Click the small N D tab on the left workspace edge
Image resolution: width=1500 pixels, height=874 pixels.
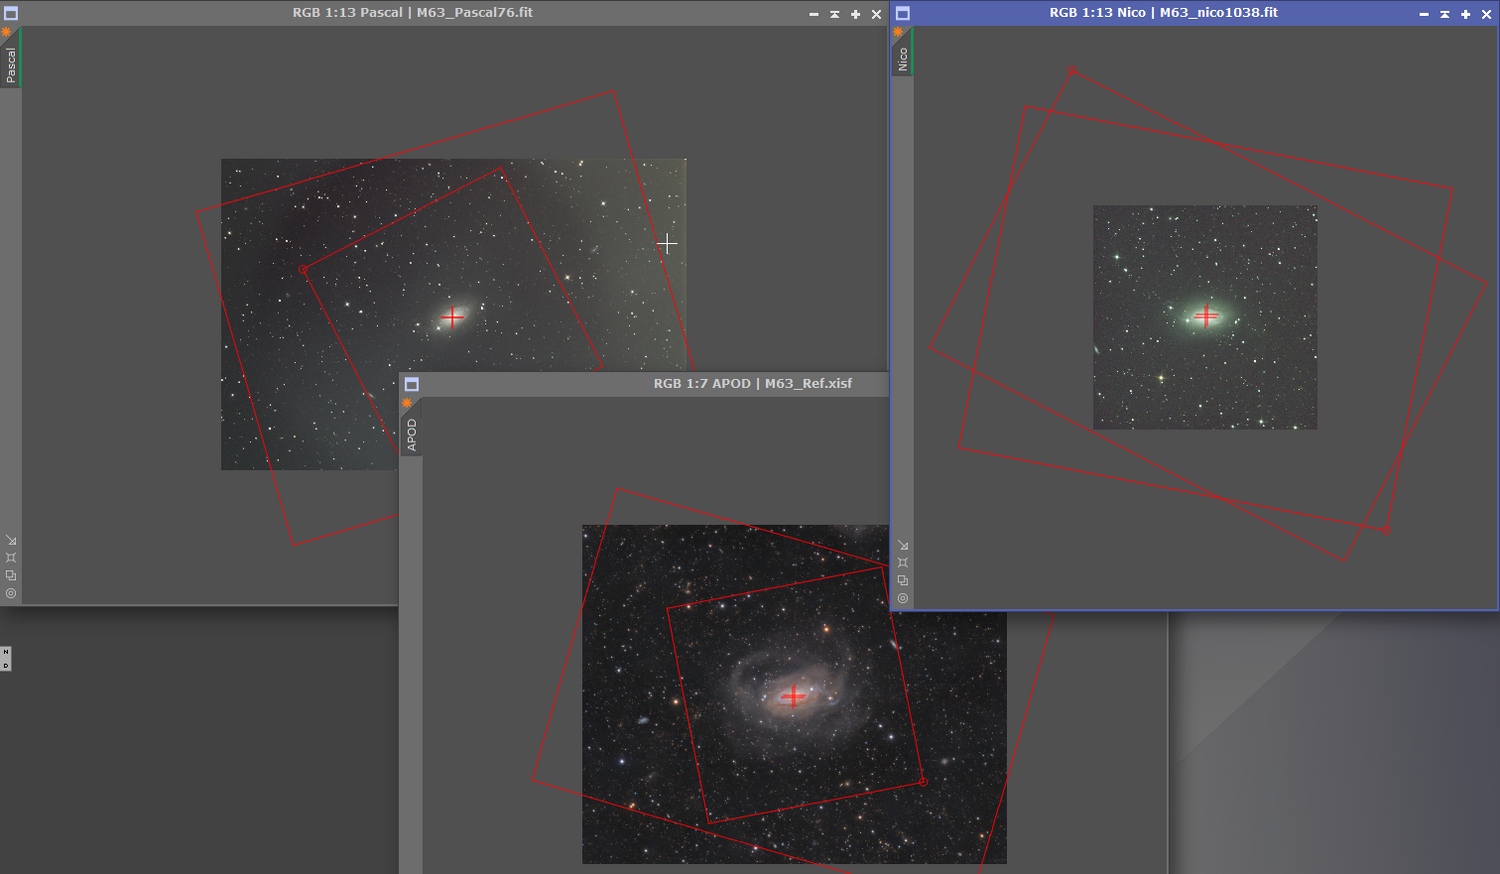(x=6, y=659)
